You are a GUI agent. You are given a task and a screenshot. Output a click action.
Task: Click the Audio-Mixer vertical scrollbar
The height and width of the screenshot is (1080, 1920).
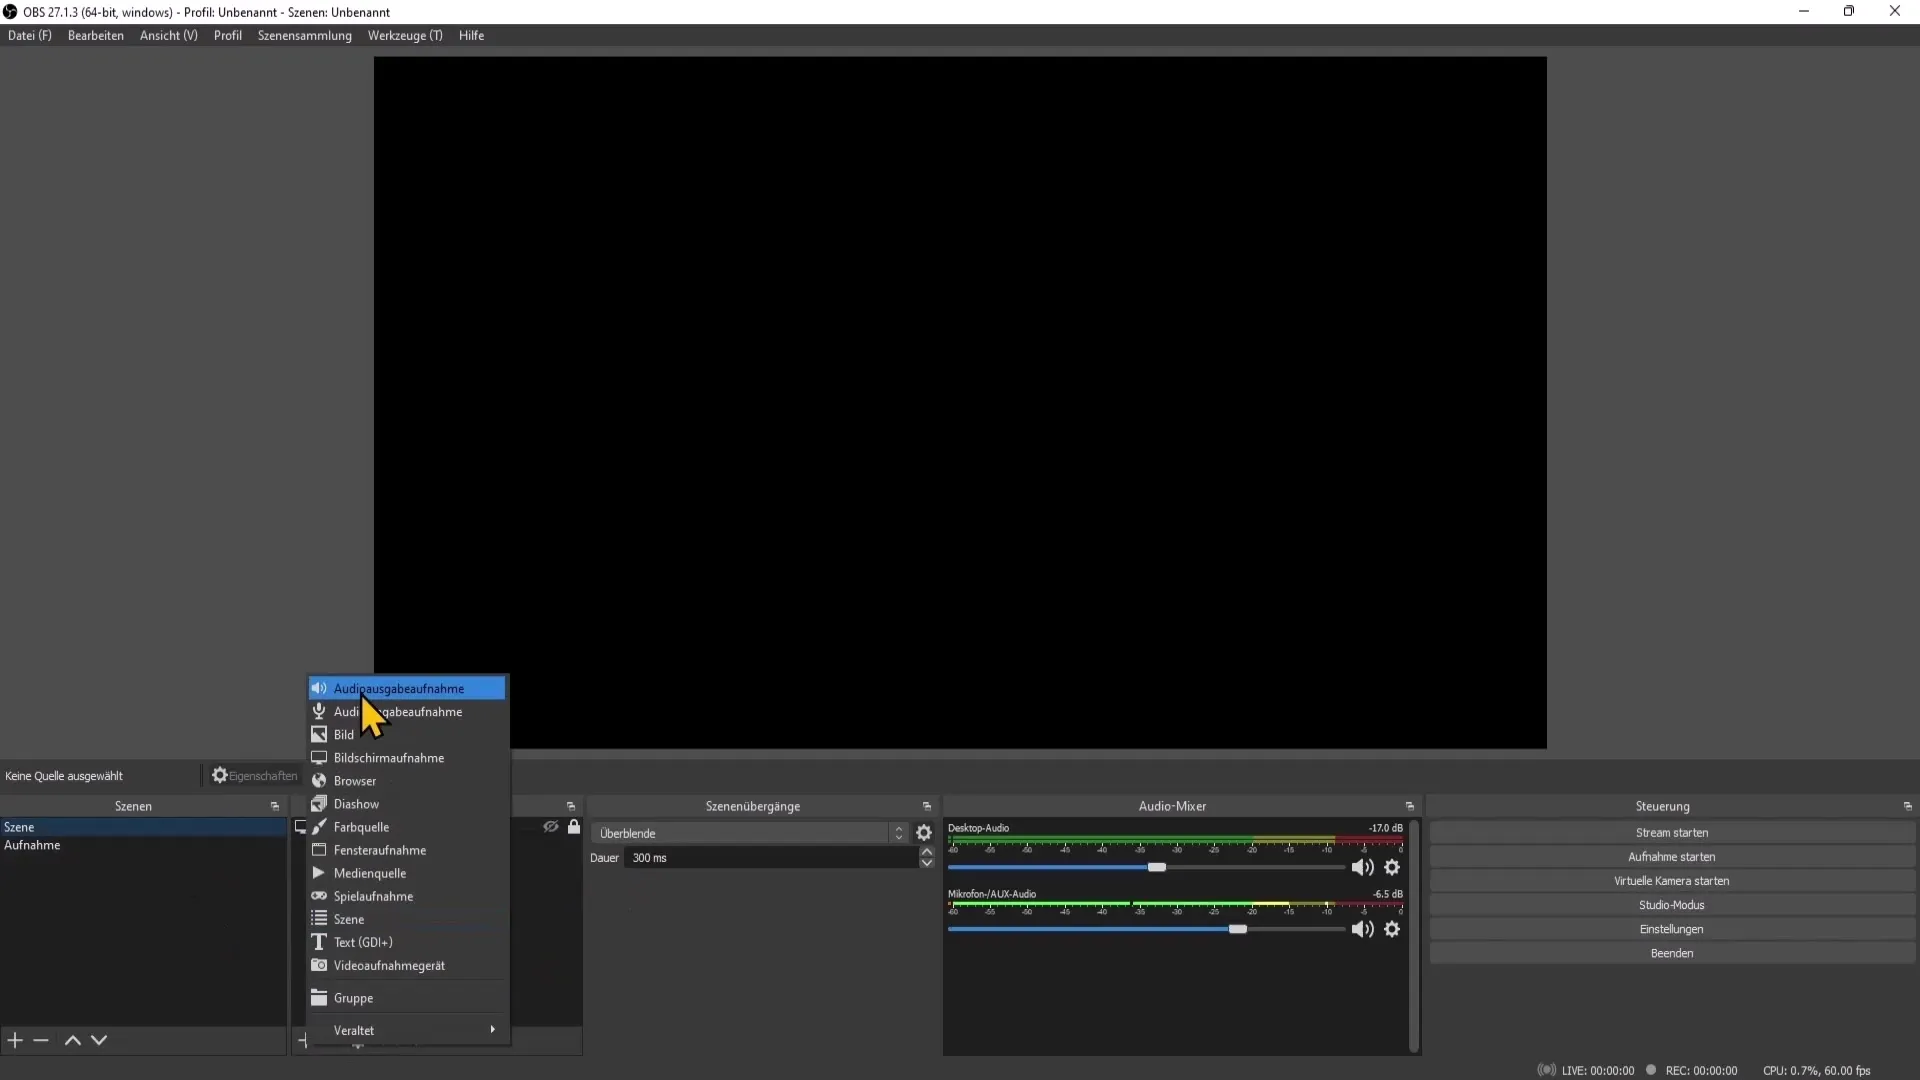pyautogui.click(x=1414, y=936)
